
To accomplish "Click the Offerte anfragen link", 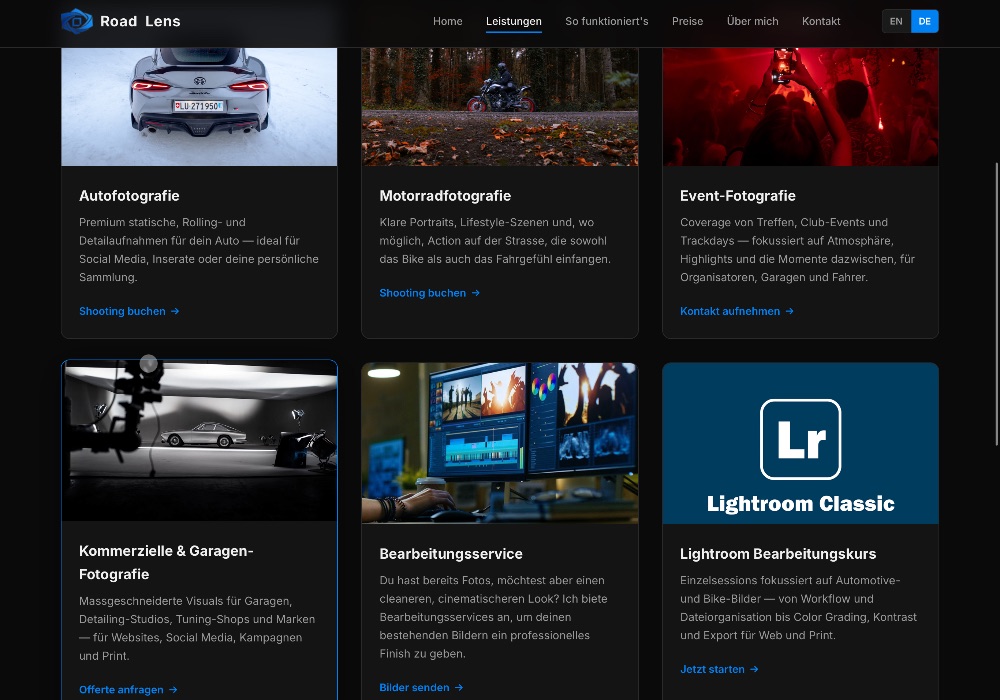I will coord(128,689).
